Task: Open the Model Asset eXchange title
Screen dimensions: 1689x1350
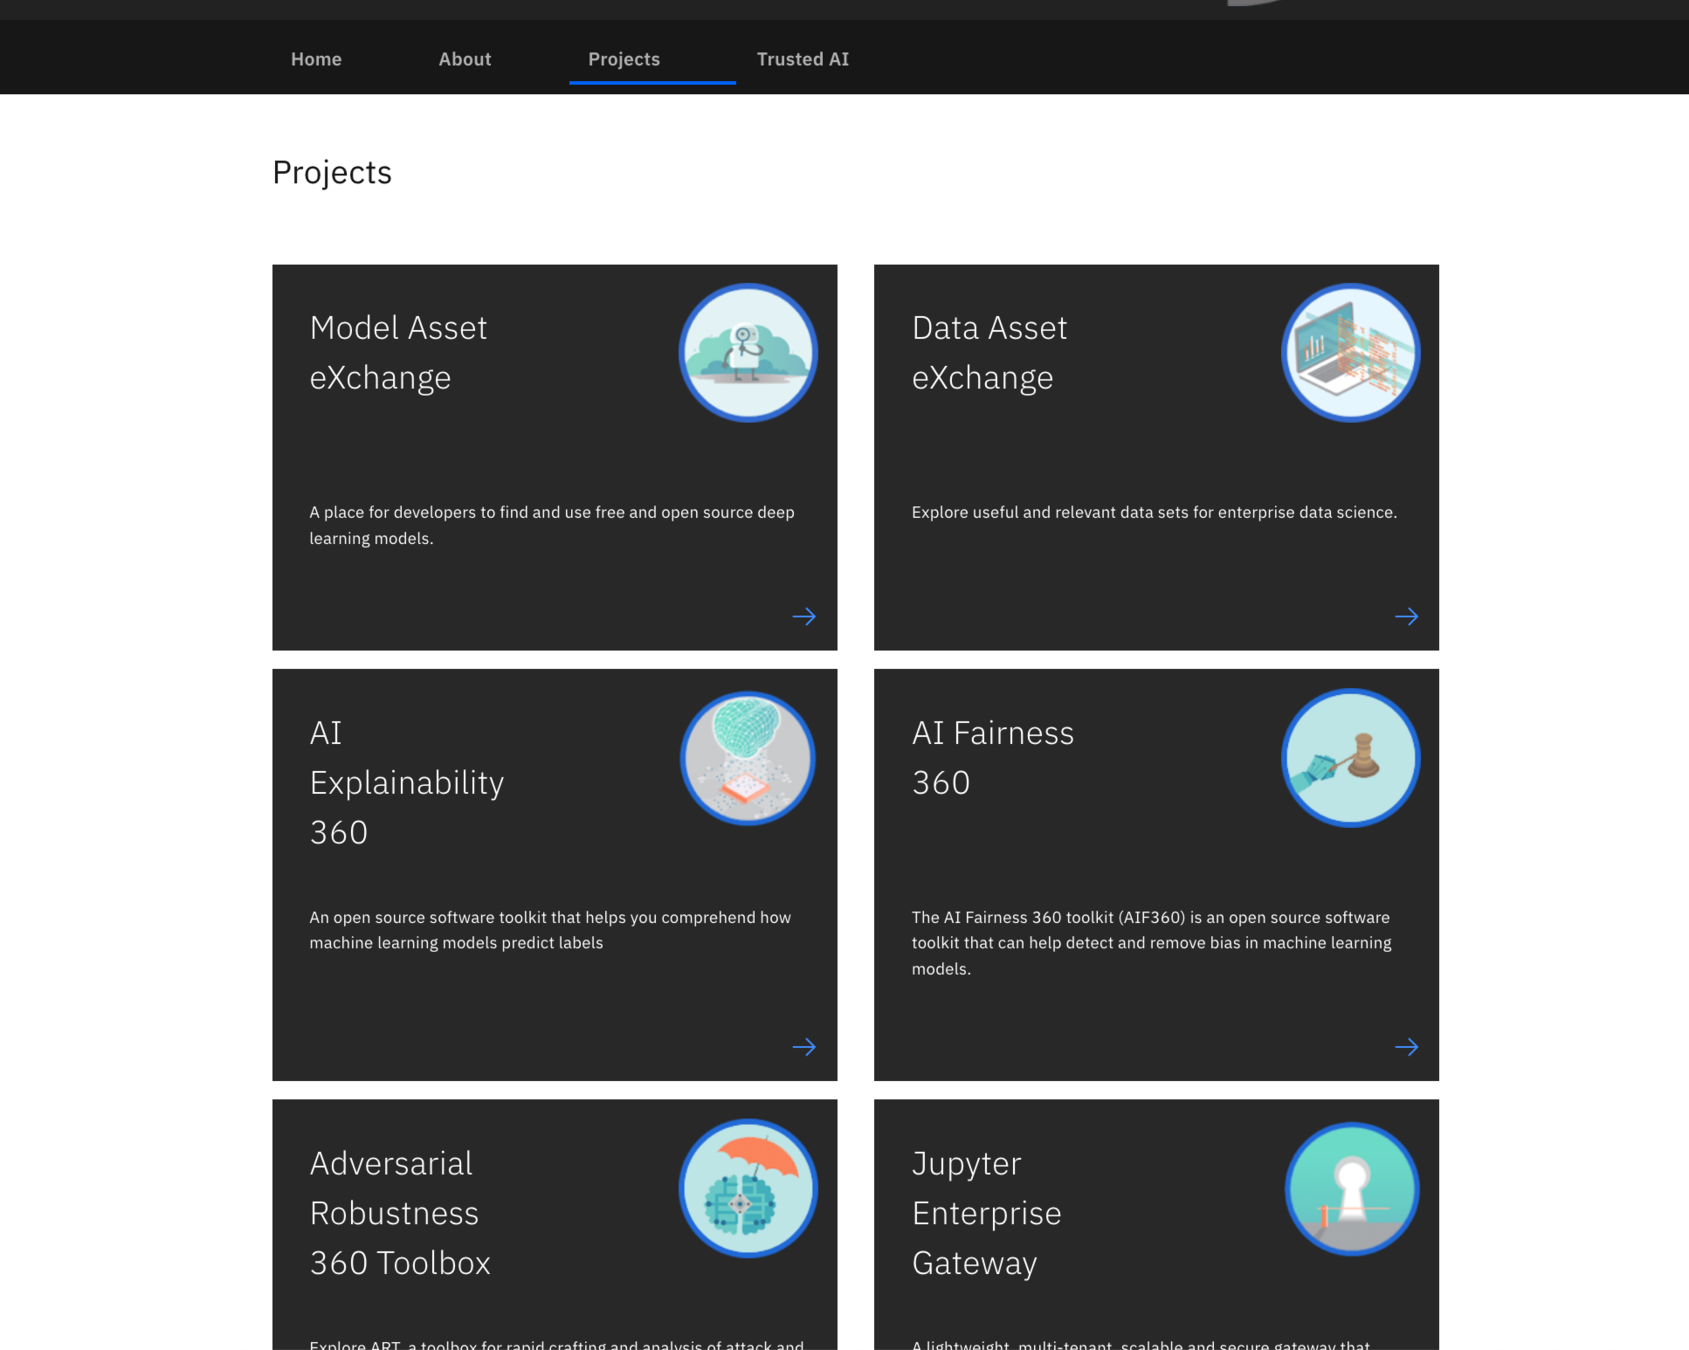Action: 398,352
